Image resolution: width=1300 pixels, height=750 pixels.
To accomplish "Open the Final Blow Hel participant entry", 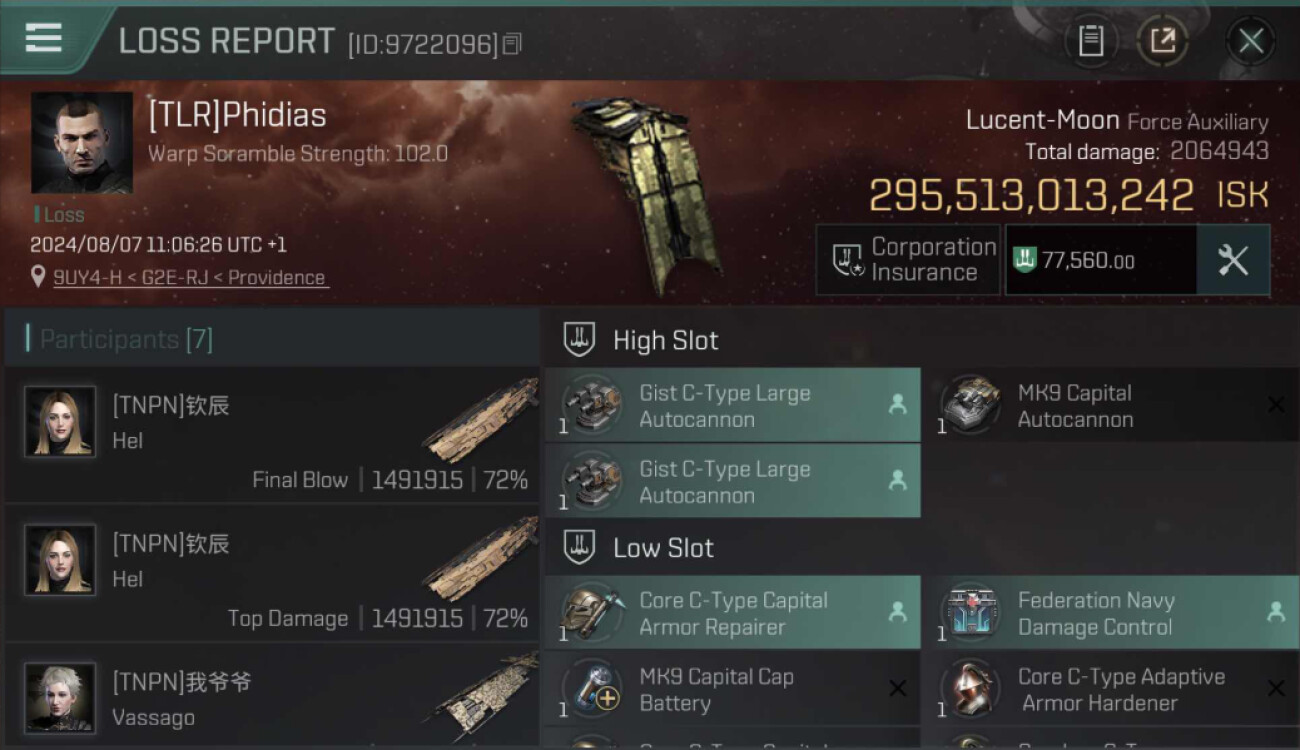I will tap(272, 435).
